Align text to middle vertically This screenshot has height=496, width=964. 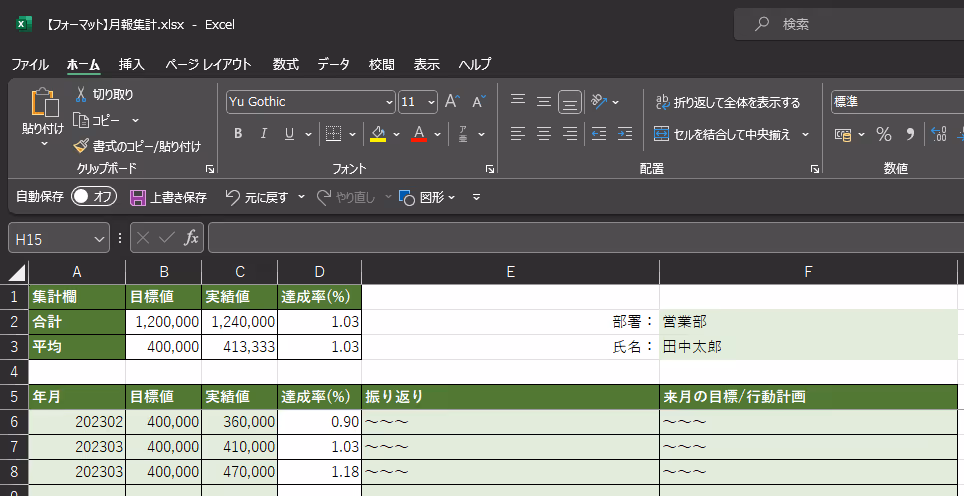tap(544, 101)
